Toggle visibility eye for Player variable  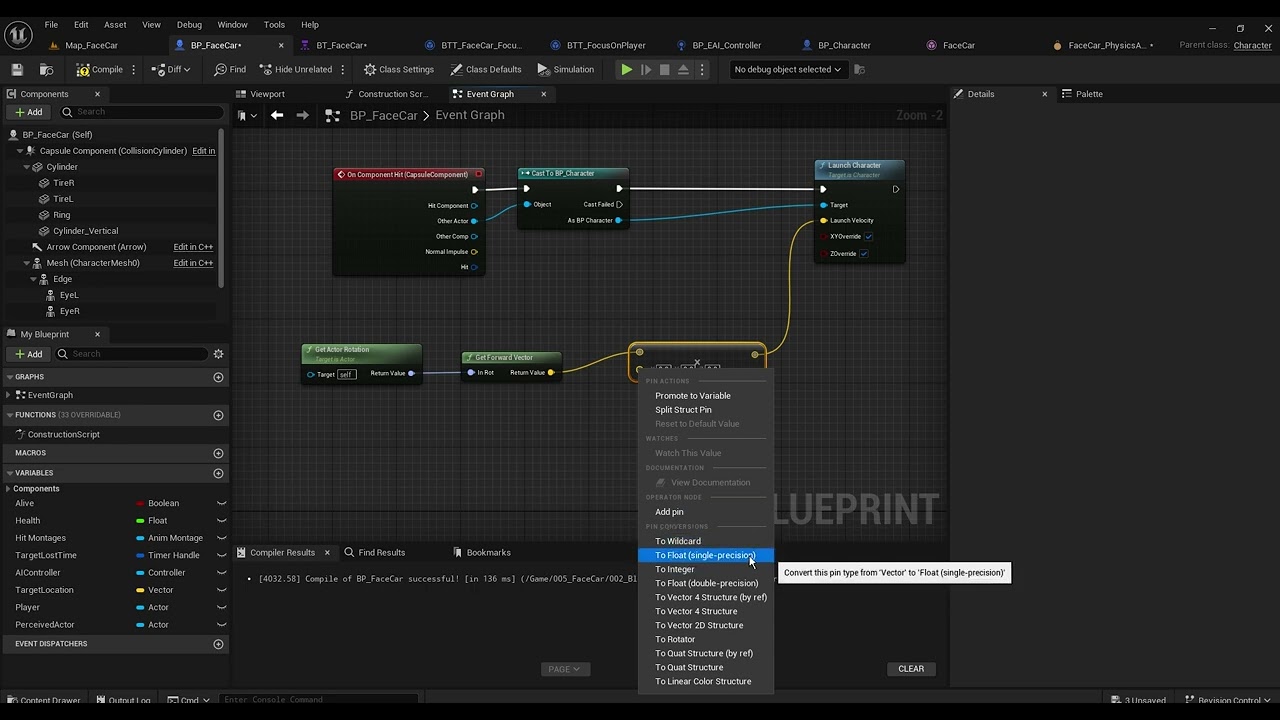pyautogui.click(x=222, y=607)
